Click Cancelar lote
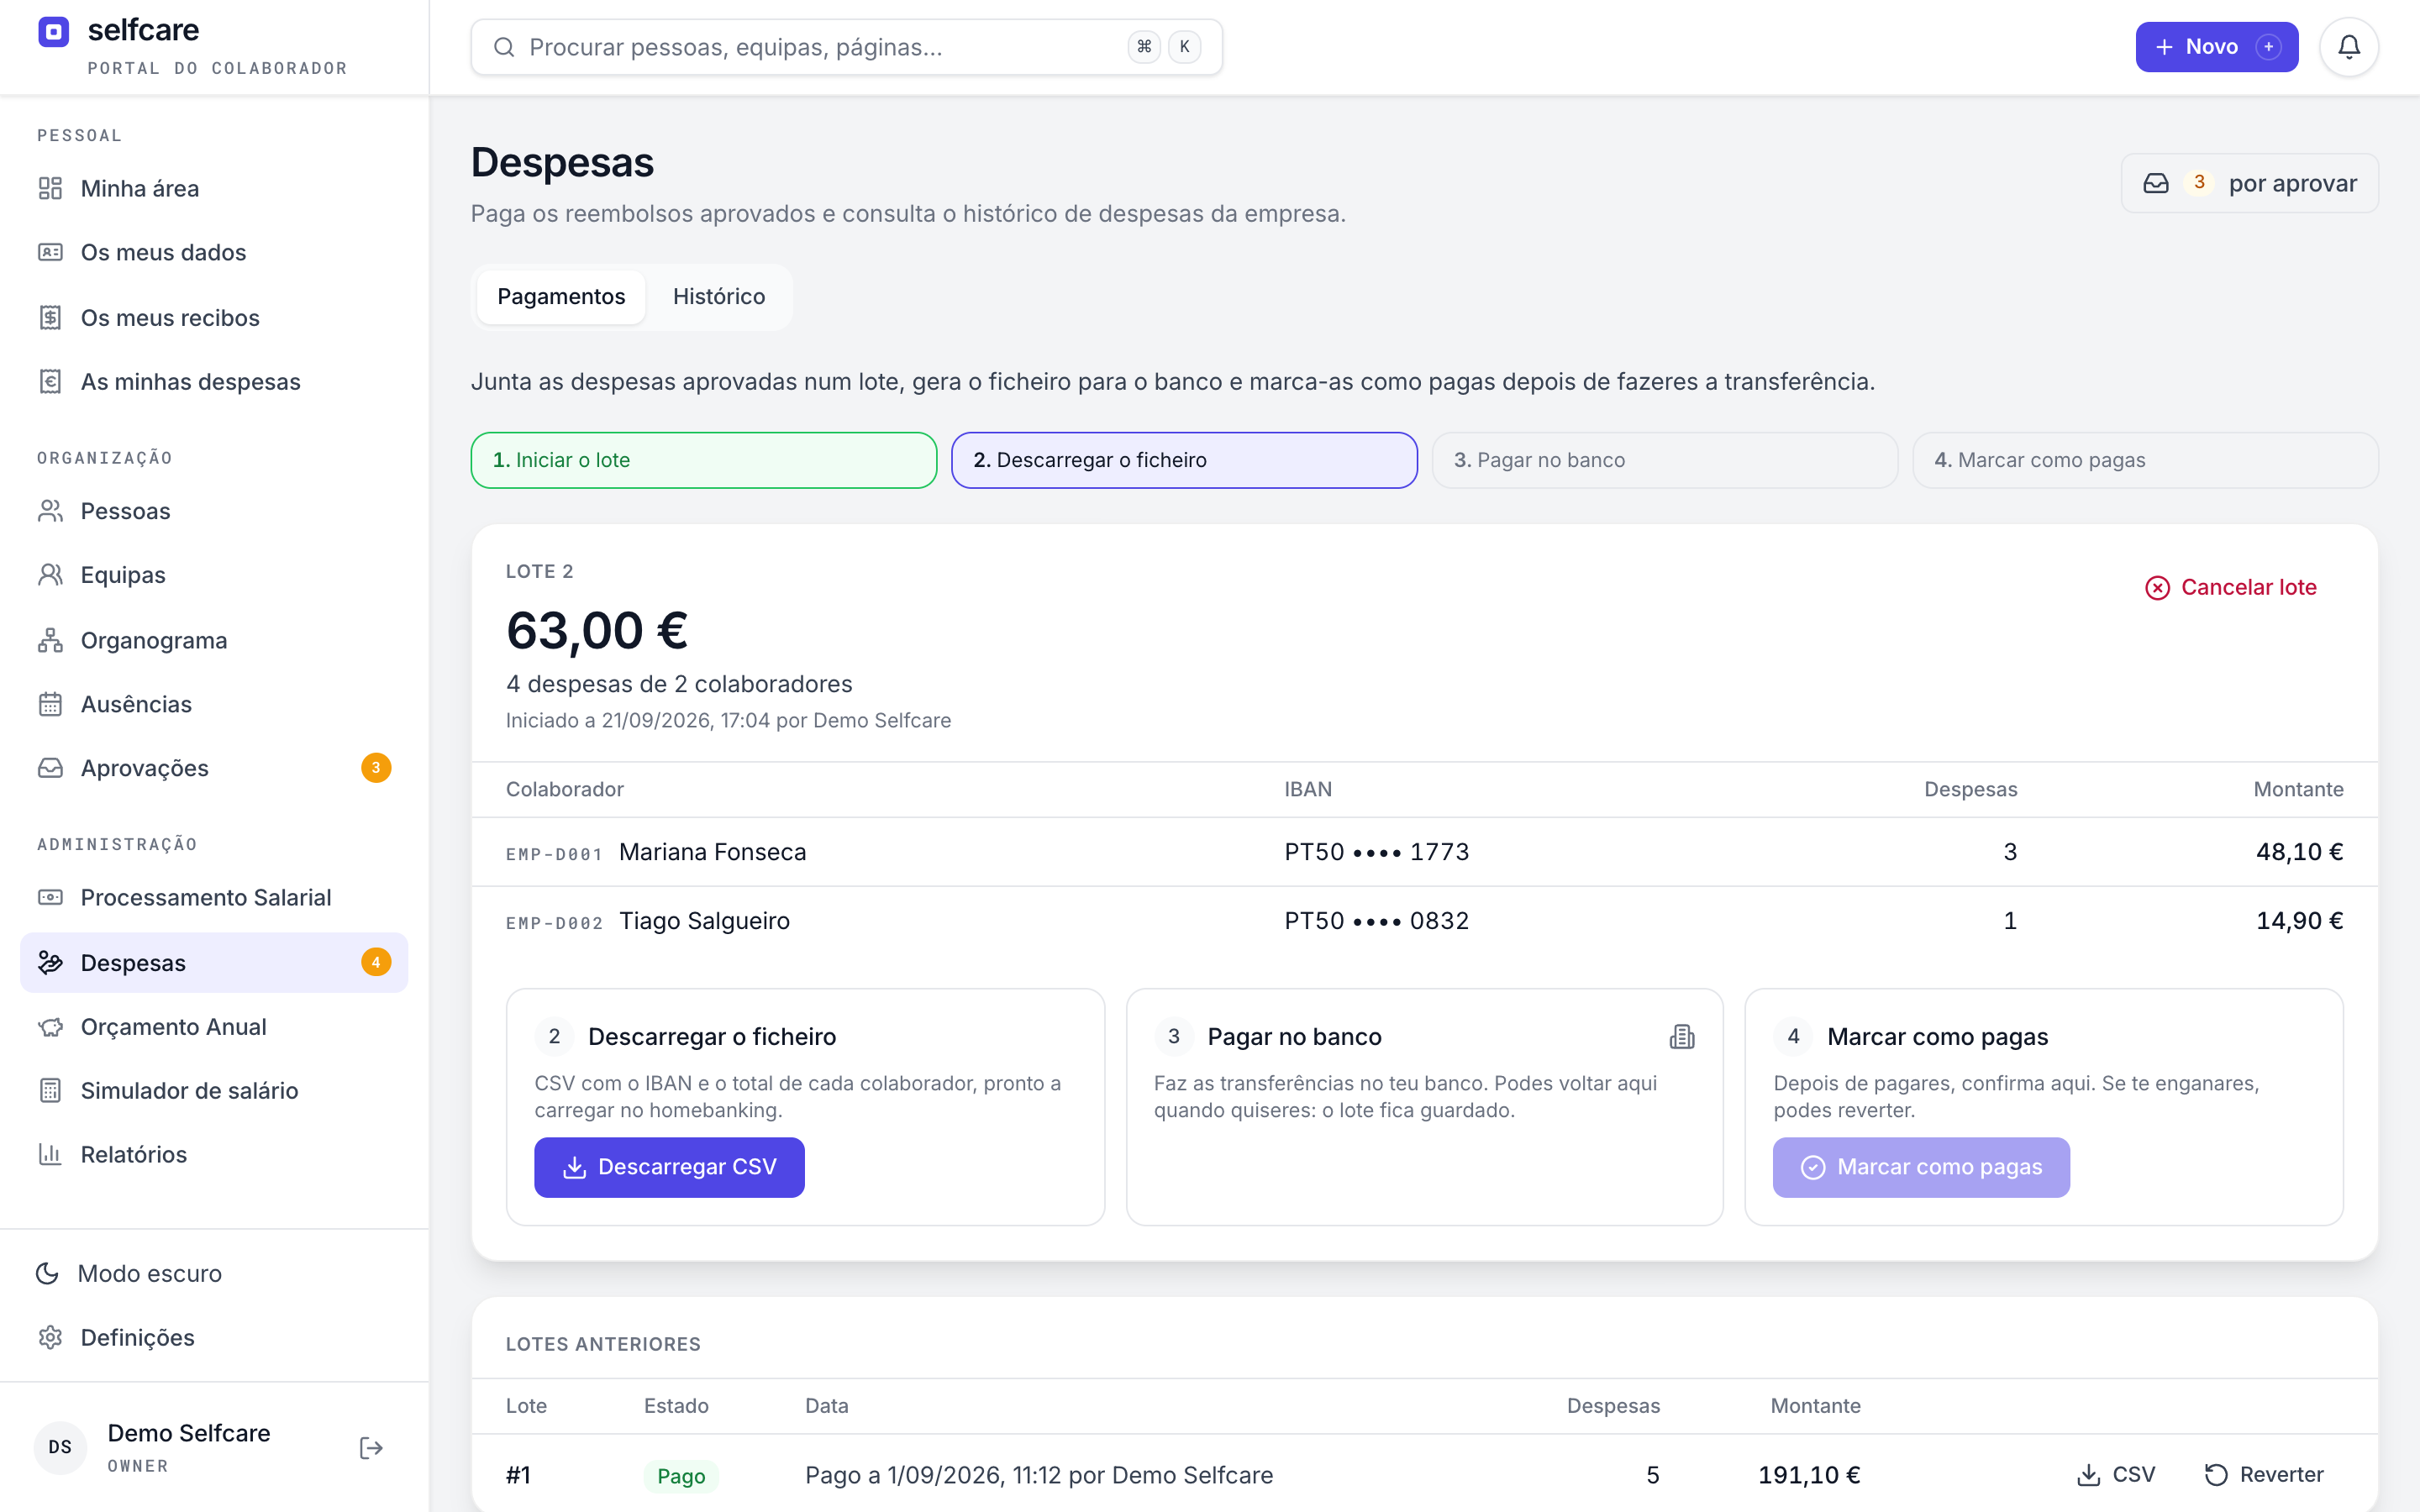 click(2231, 587)
